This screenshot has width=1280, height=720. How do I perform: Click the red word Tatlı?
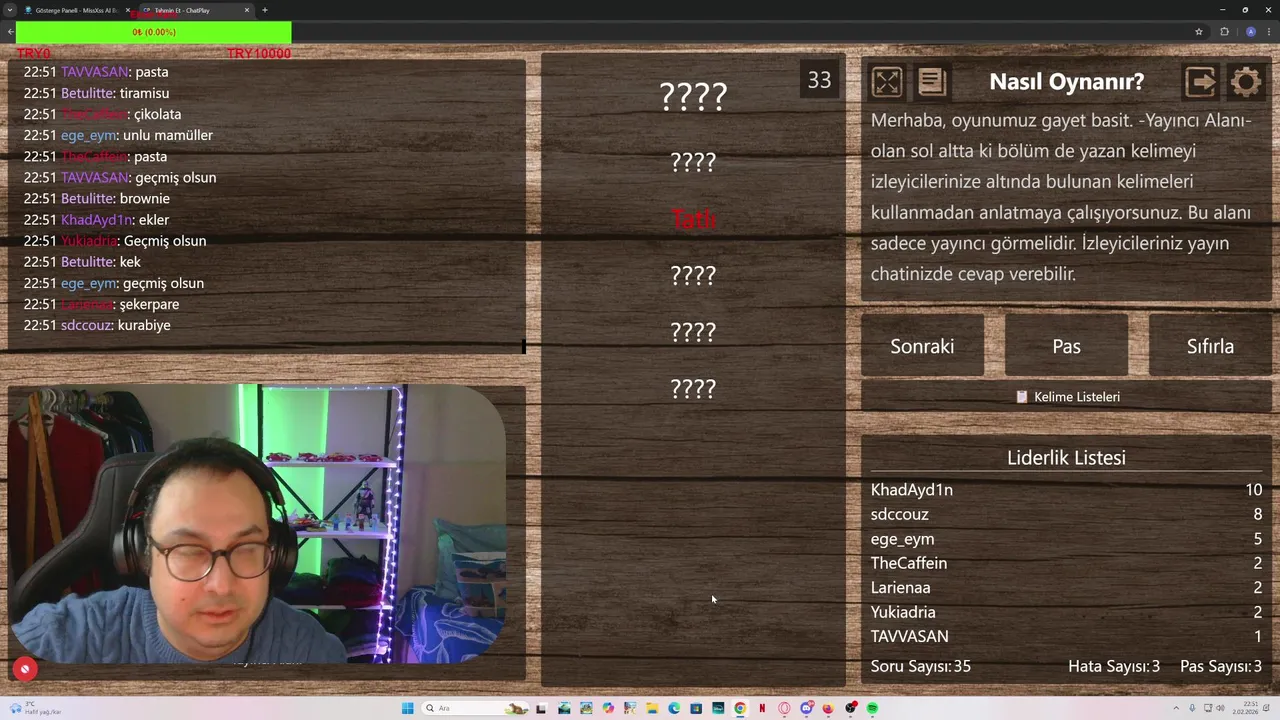[693, 219]
